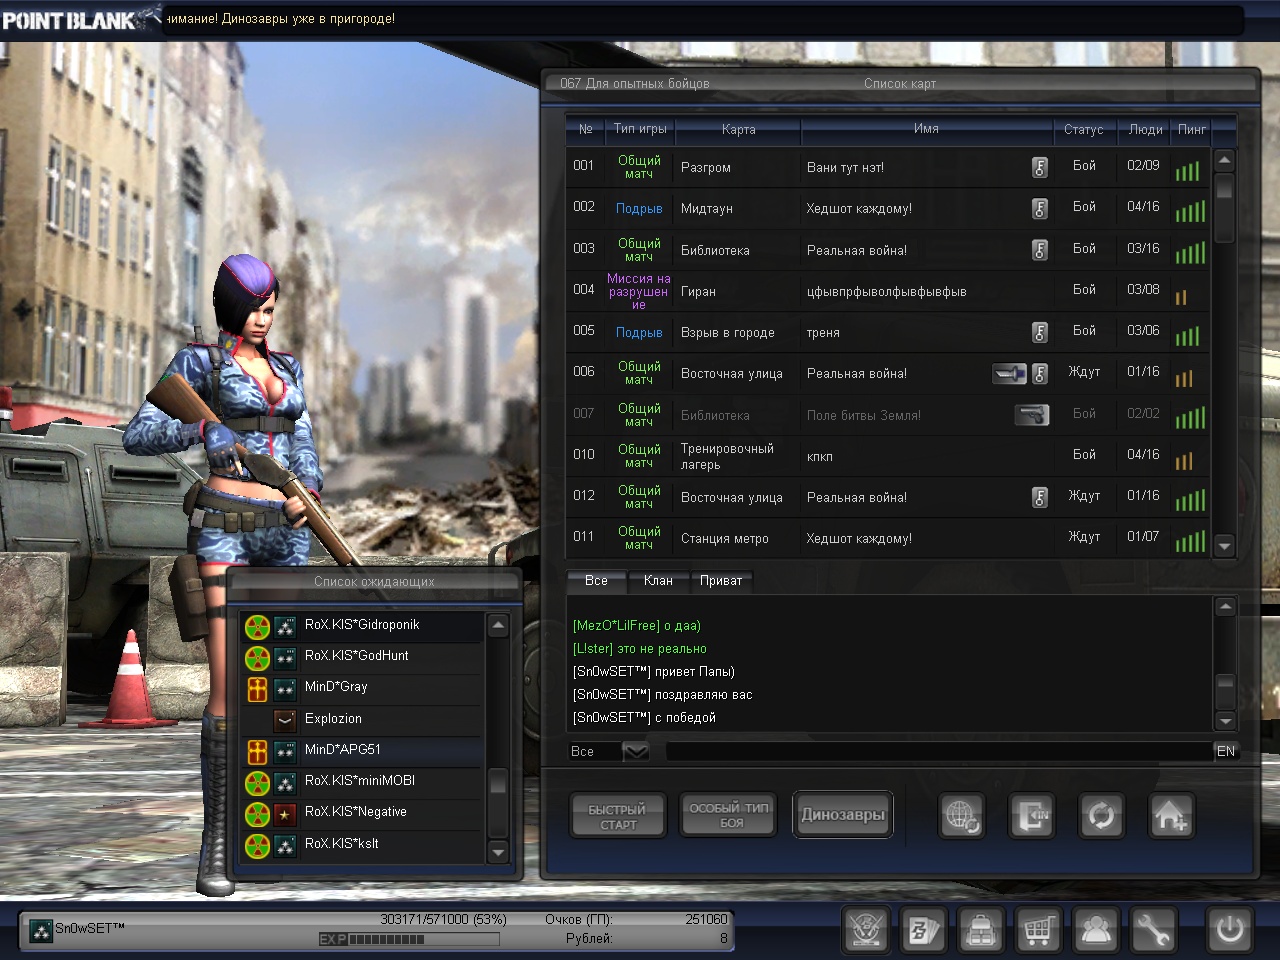Open the community friends icon

[1096, 931]
